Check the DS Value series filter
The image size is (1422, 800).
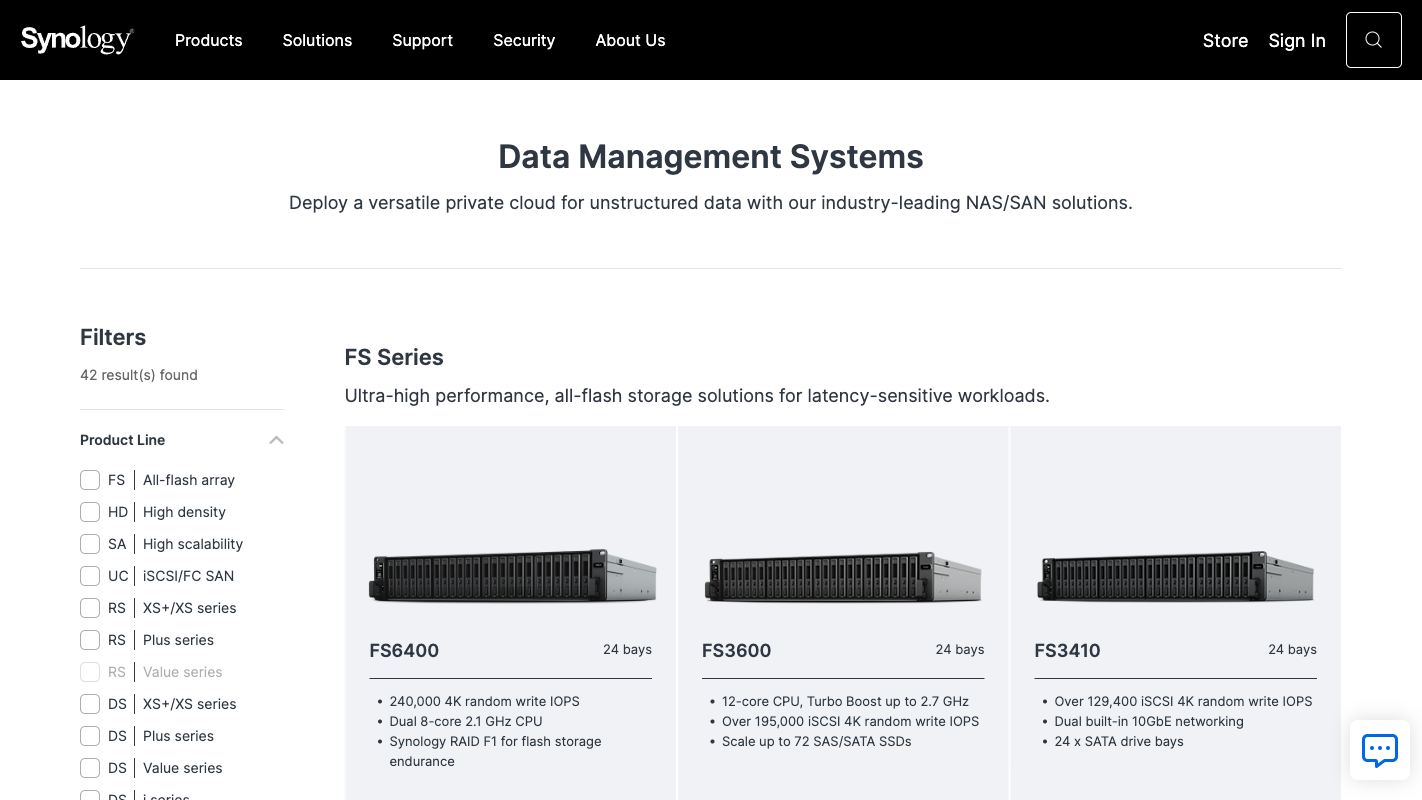point(90,768)
